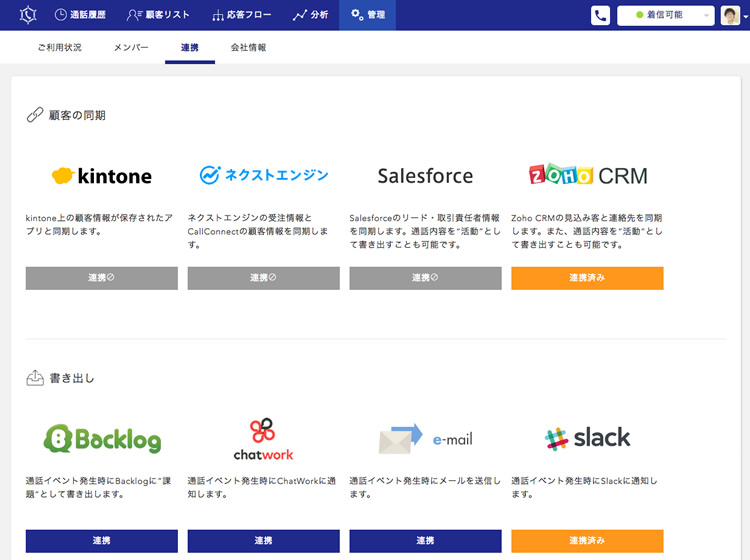Click the ネクストエンジン logo
Screen dimensions: 750x560
(264, 175)
